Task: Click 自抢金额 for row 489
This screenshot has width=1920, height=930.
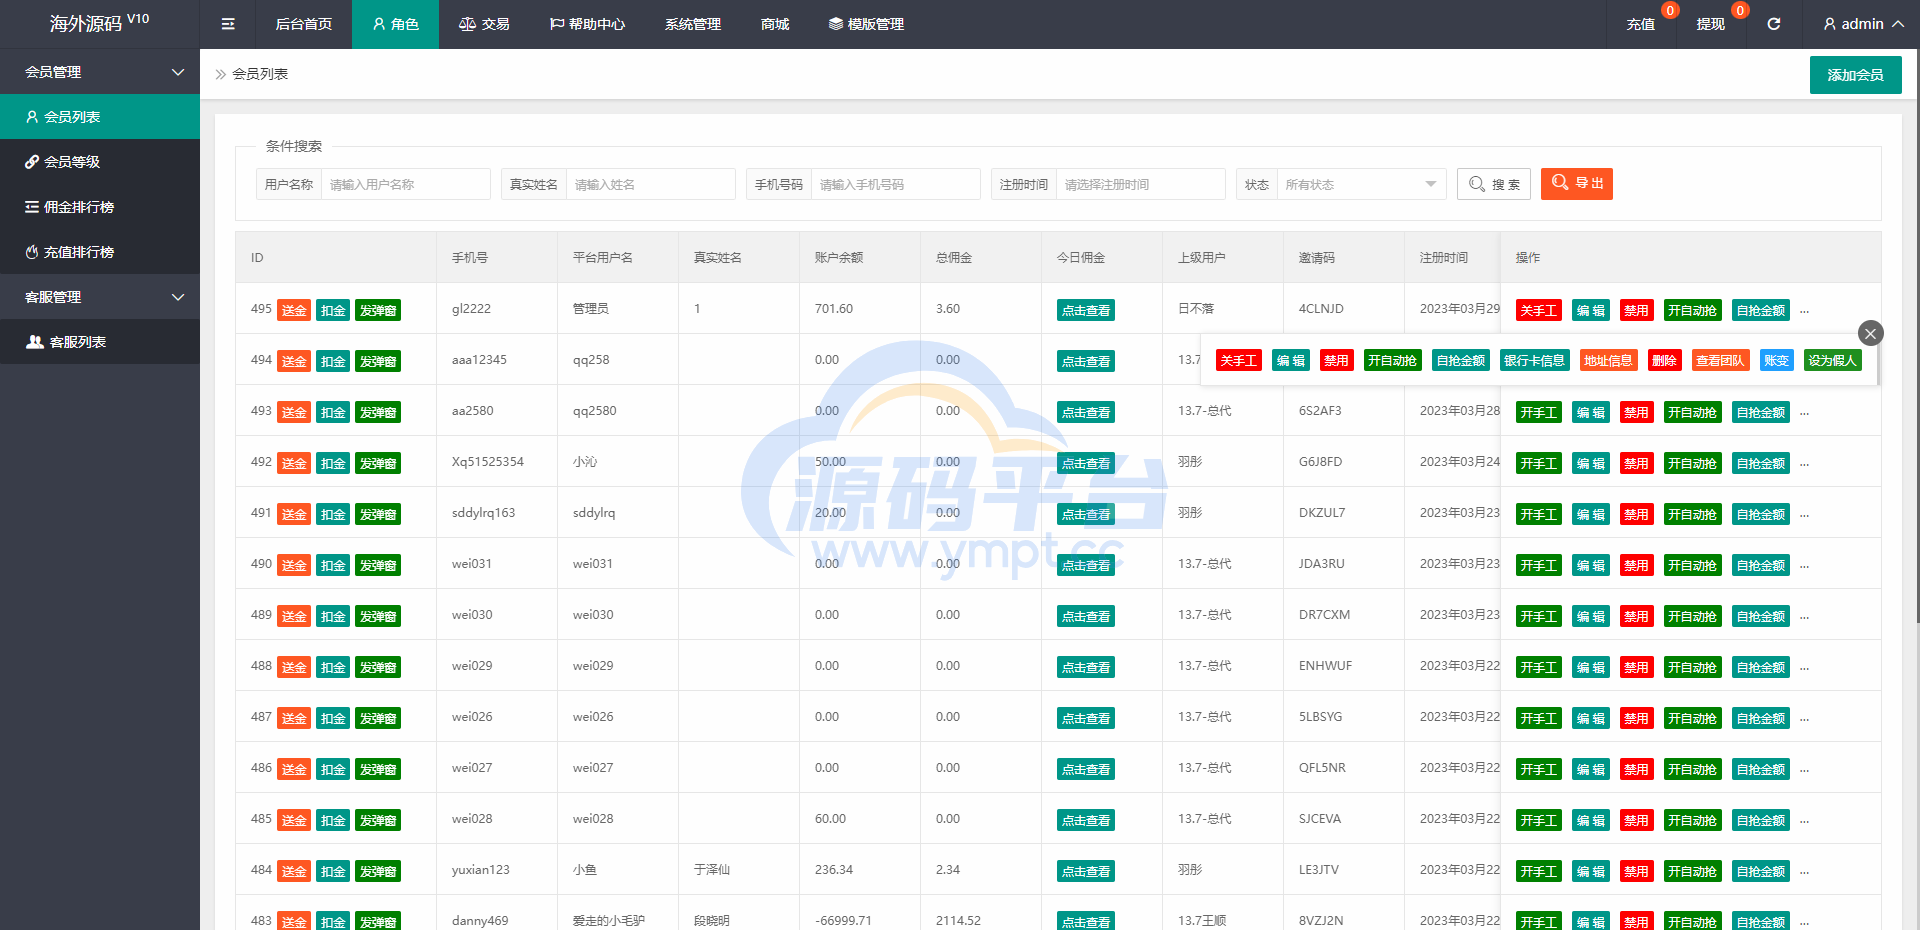Action: [x=1760, y=617]
